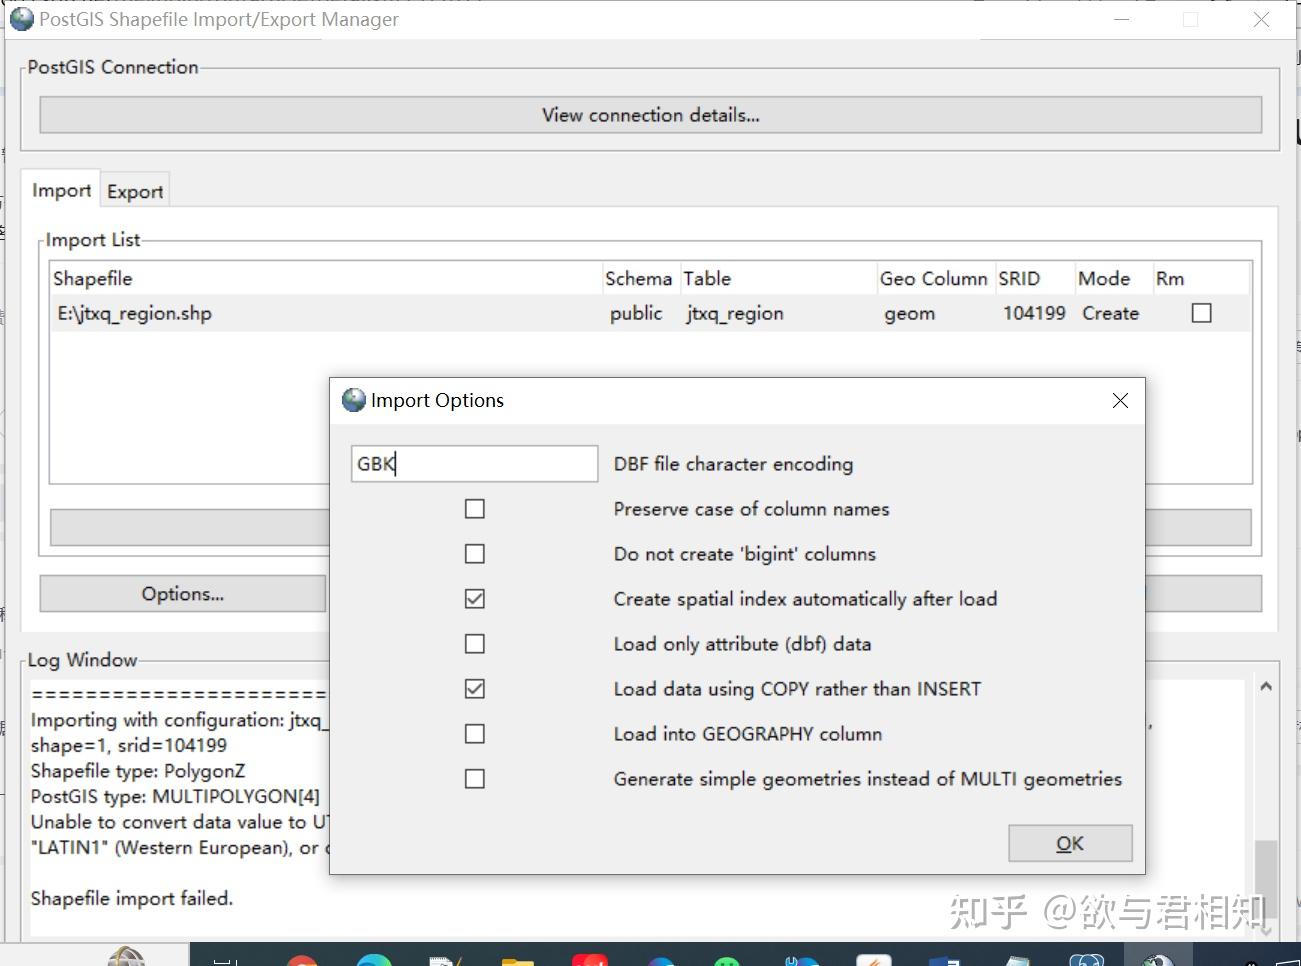
Task: Click the PostGIS Shapefile Manager title globe icon
Action: point(21,19)
